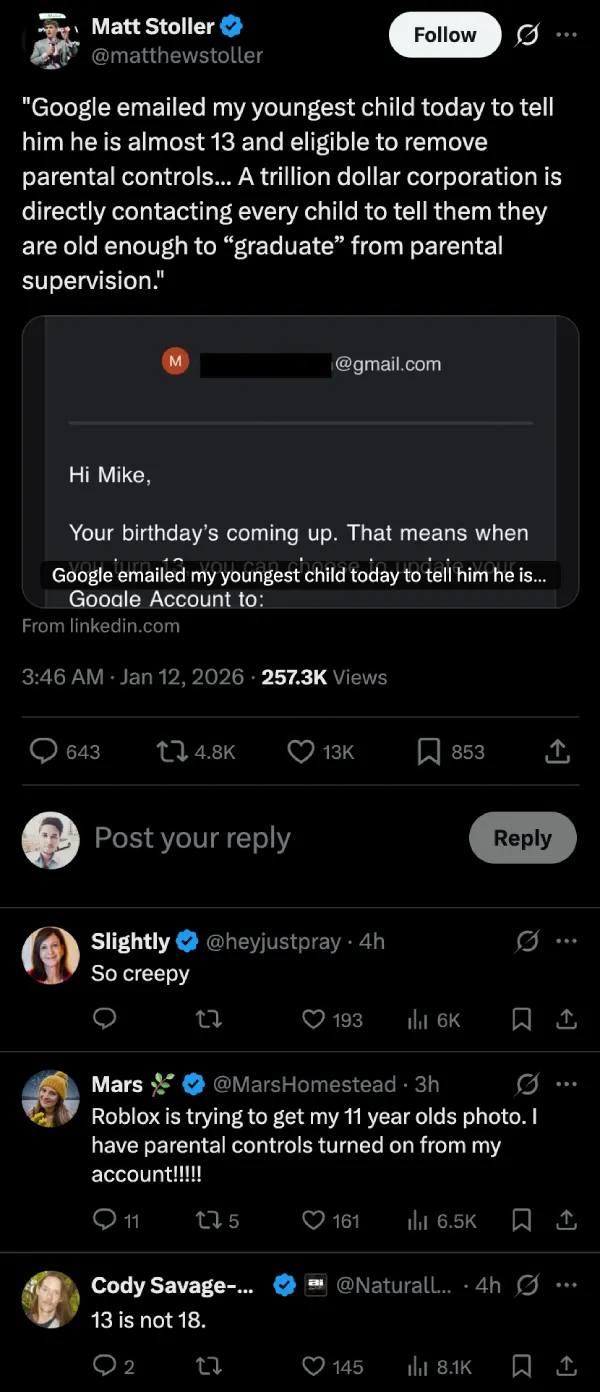Open the From linkedin.com link
The height and width of the screenshot is (1392, 600).
[x=100, y=626]
